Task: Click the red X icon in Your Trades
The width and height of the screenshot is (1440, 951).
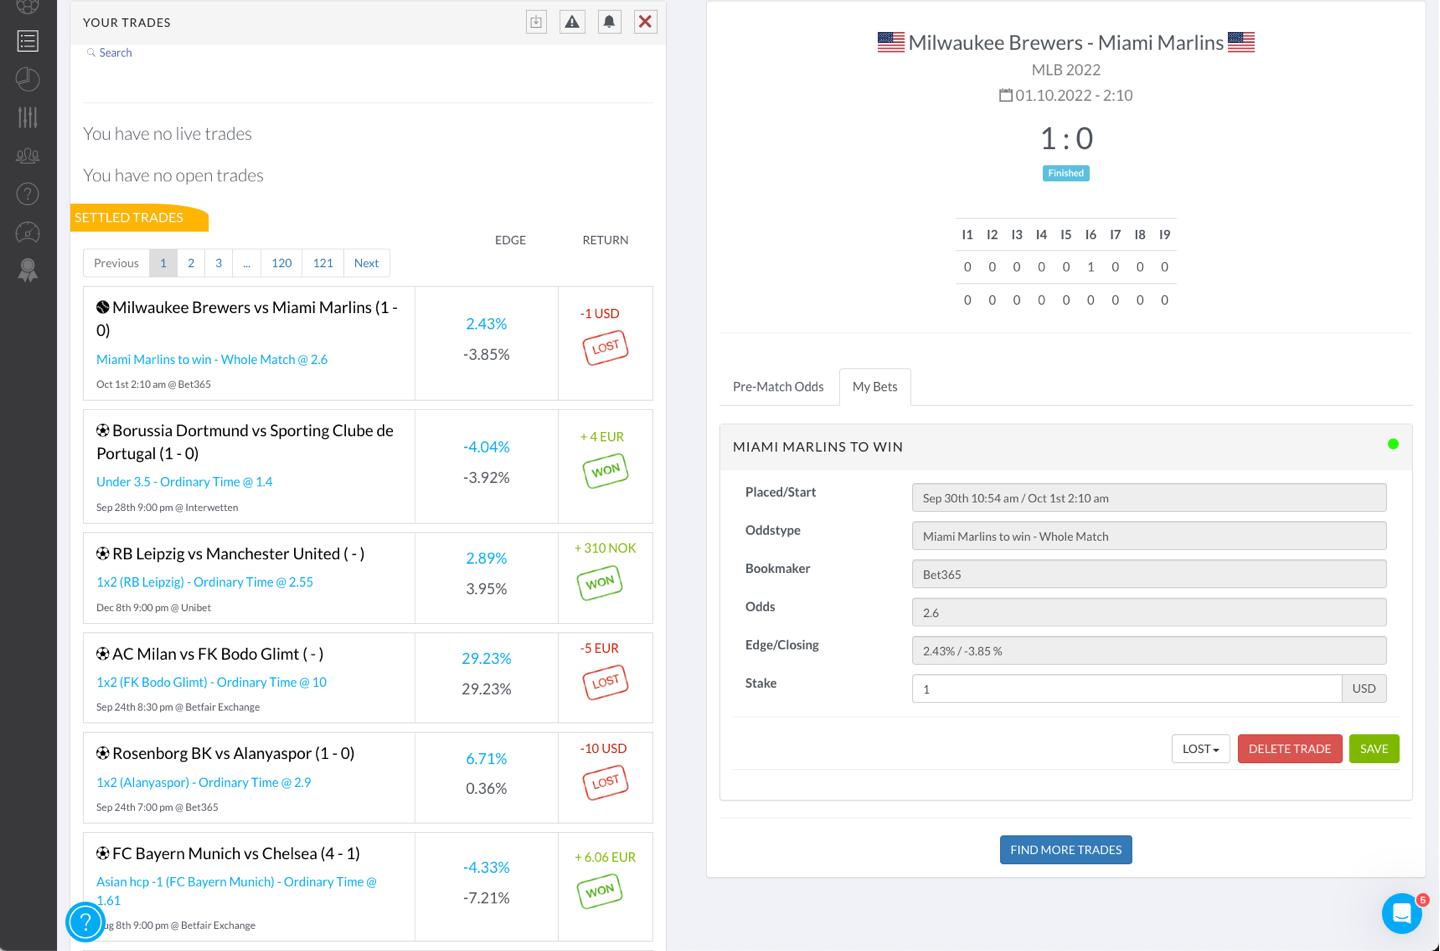Action: [645, 22]
